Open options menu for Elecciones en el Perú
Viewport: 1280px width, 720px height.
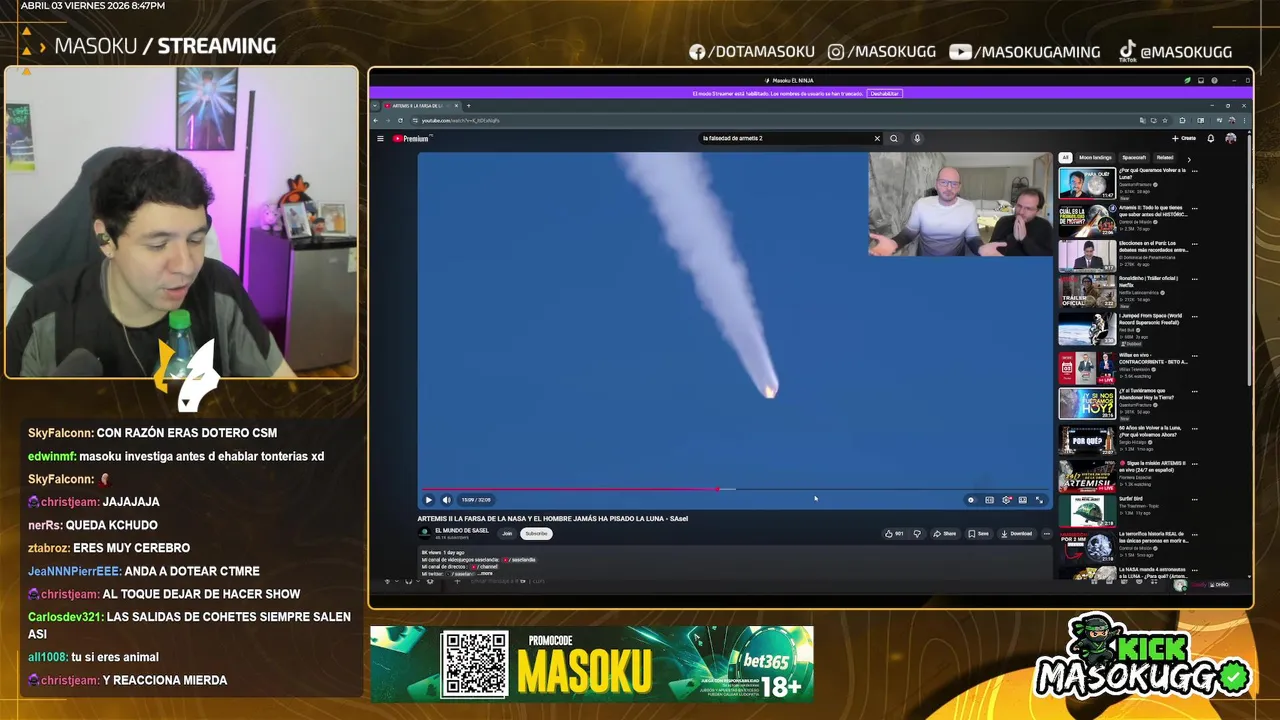click(x=1194, y=244)
